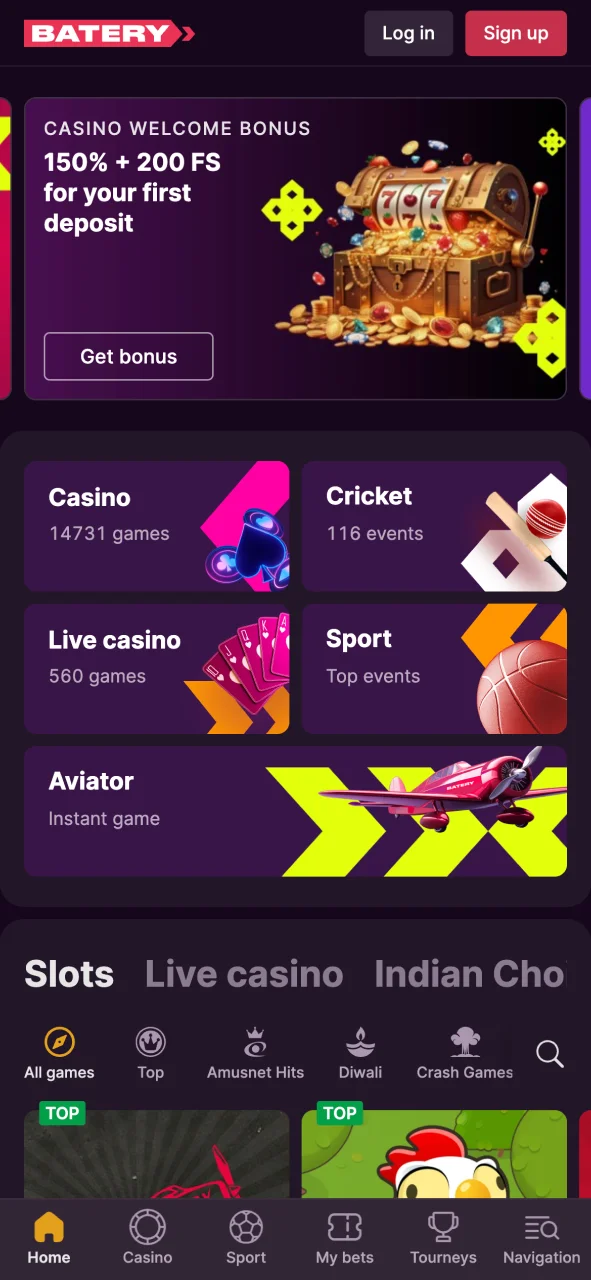Filter slots by Top crown icon

point(150,1053)
